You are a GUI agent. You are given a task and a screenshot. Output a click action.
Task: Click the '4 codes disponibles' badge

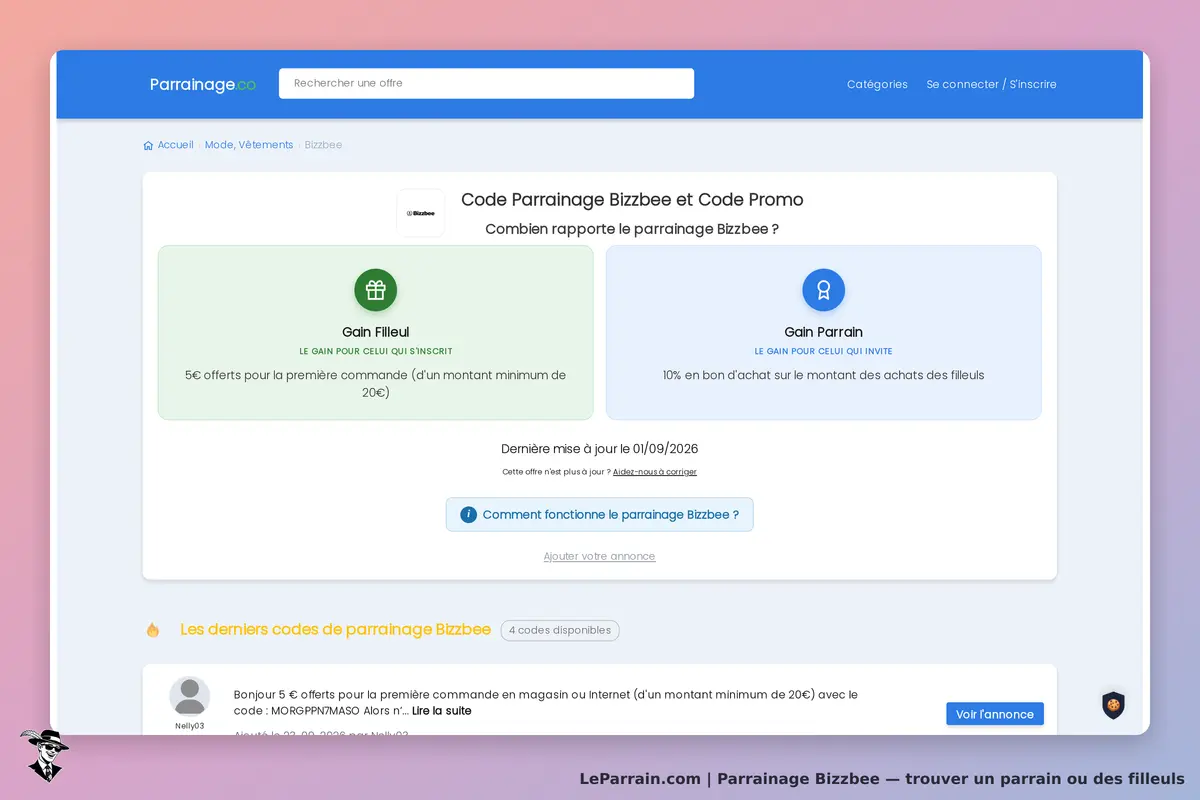point(560,630)
